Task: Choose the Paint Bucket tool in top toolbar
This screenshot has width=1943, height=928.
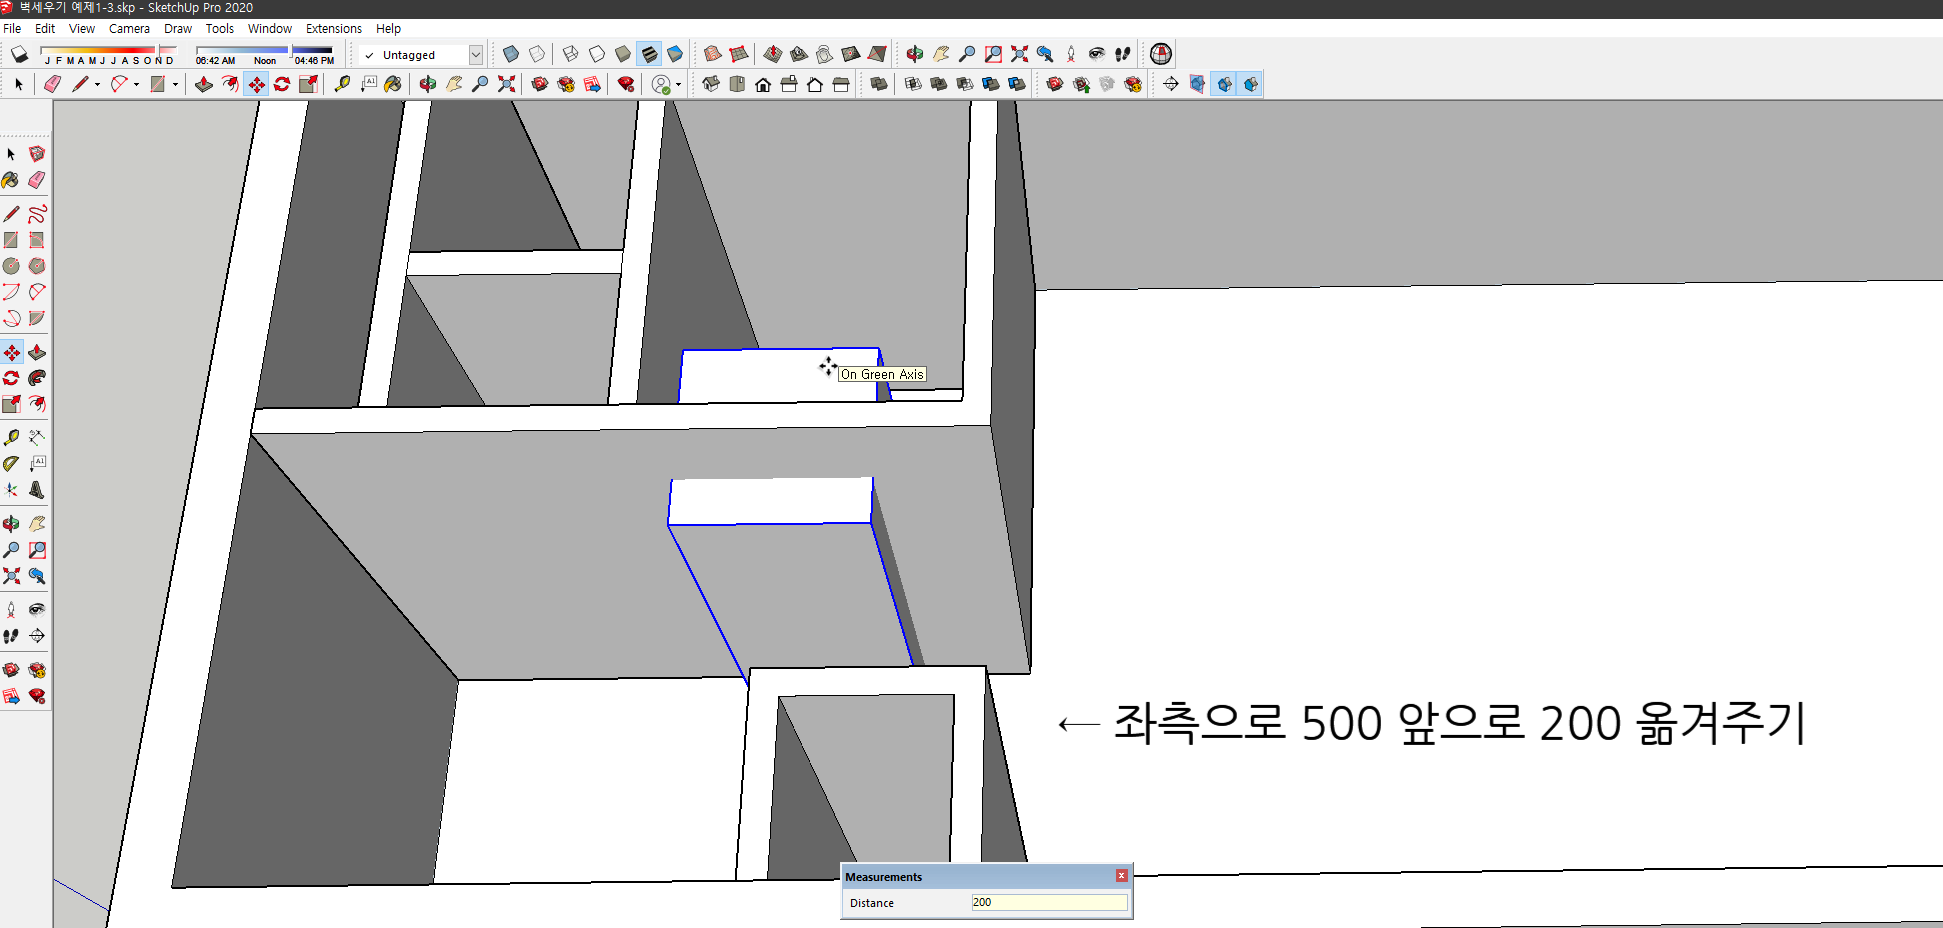Action: pyautogui.click(x=393, y=84)
